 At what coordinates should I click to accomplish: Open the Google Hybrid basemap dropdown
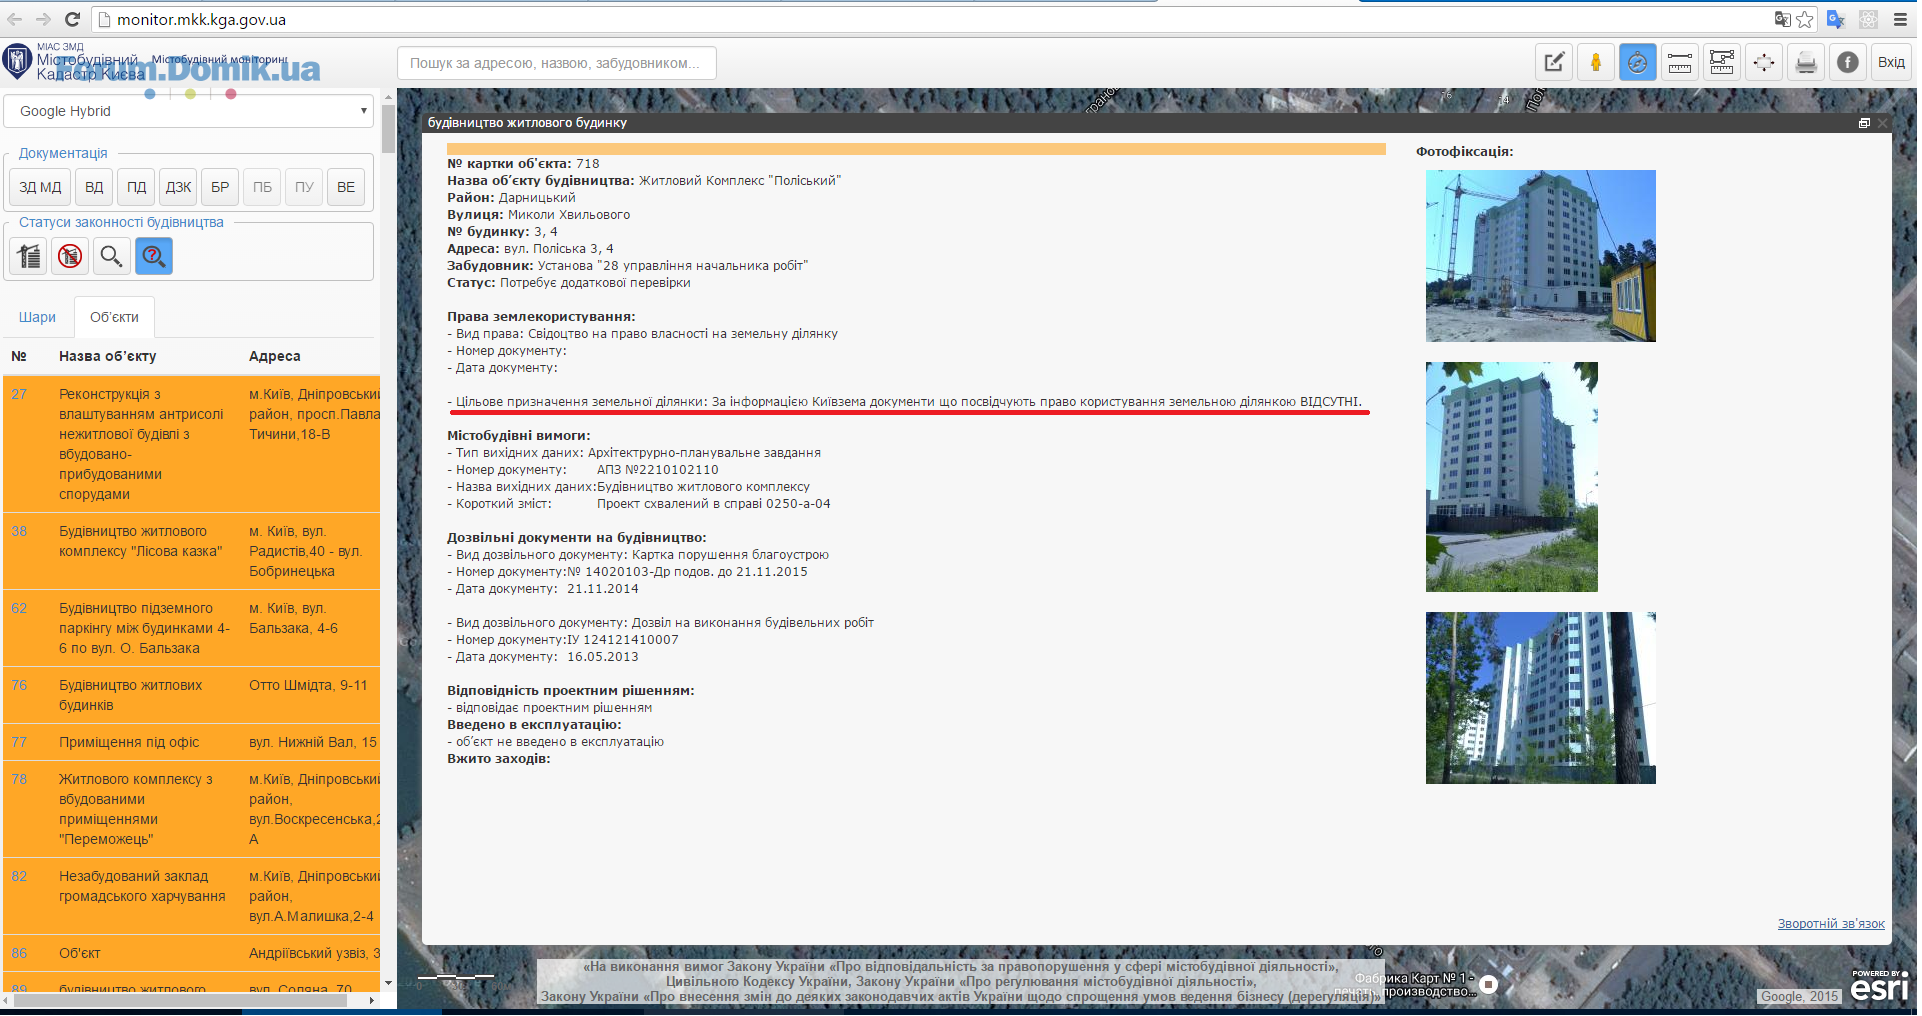(x=189, y=111)
